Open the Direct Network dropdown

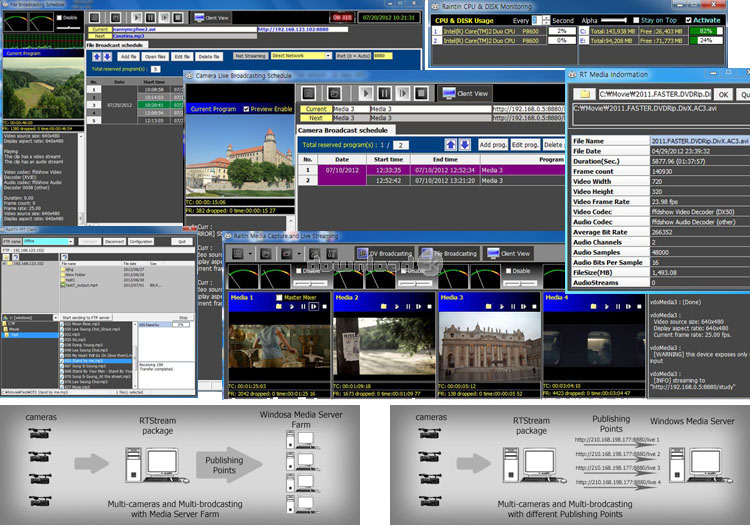click(328, 56)
